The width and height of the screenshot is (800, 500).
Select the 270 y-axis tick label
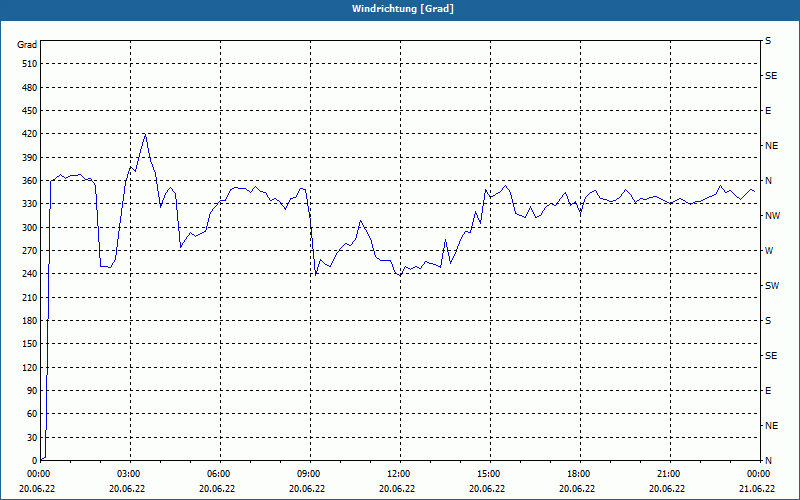pyautogui.click(x=30, y=251)
